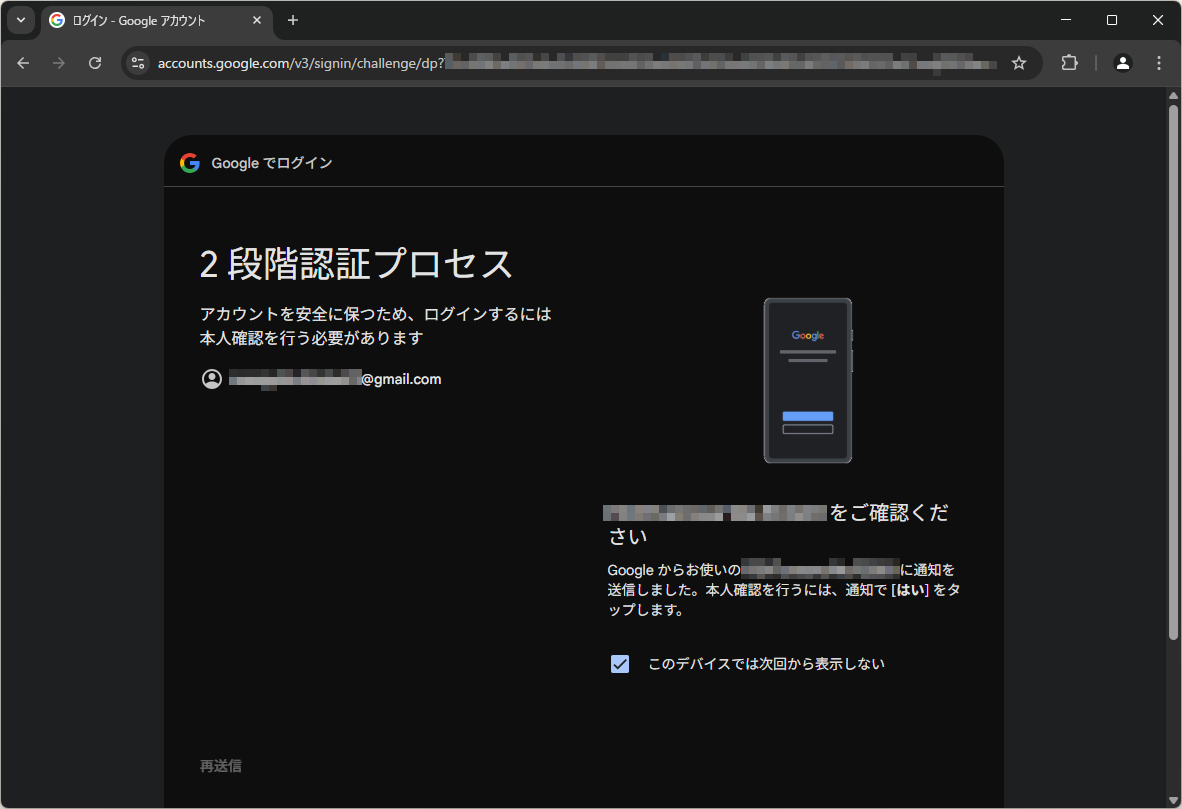Click the browser profile avatar icon
Viewport: 1182px width, 809px height.
click(1122, 62)
